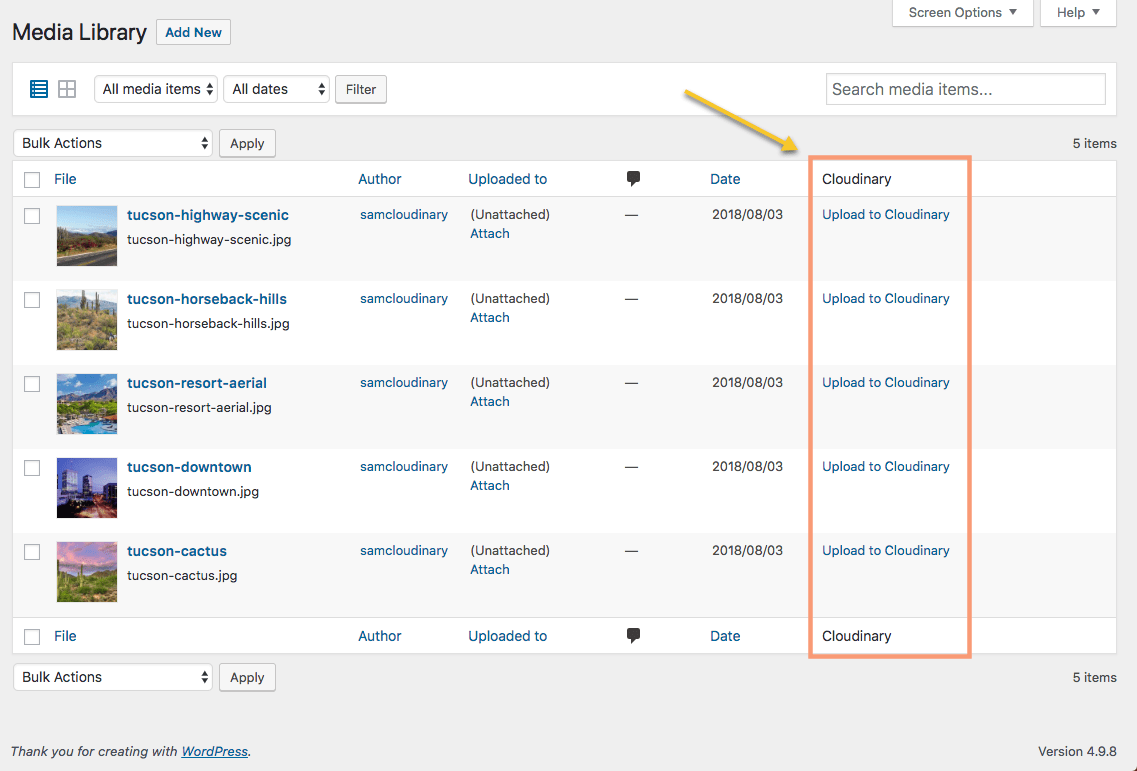
Task: Click the Add New button
Action: click(193, 32)
